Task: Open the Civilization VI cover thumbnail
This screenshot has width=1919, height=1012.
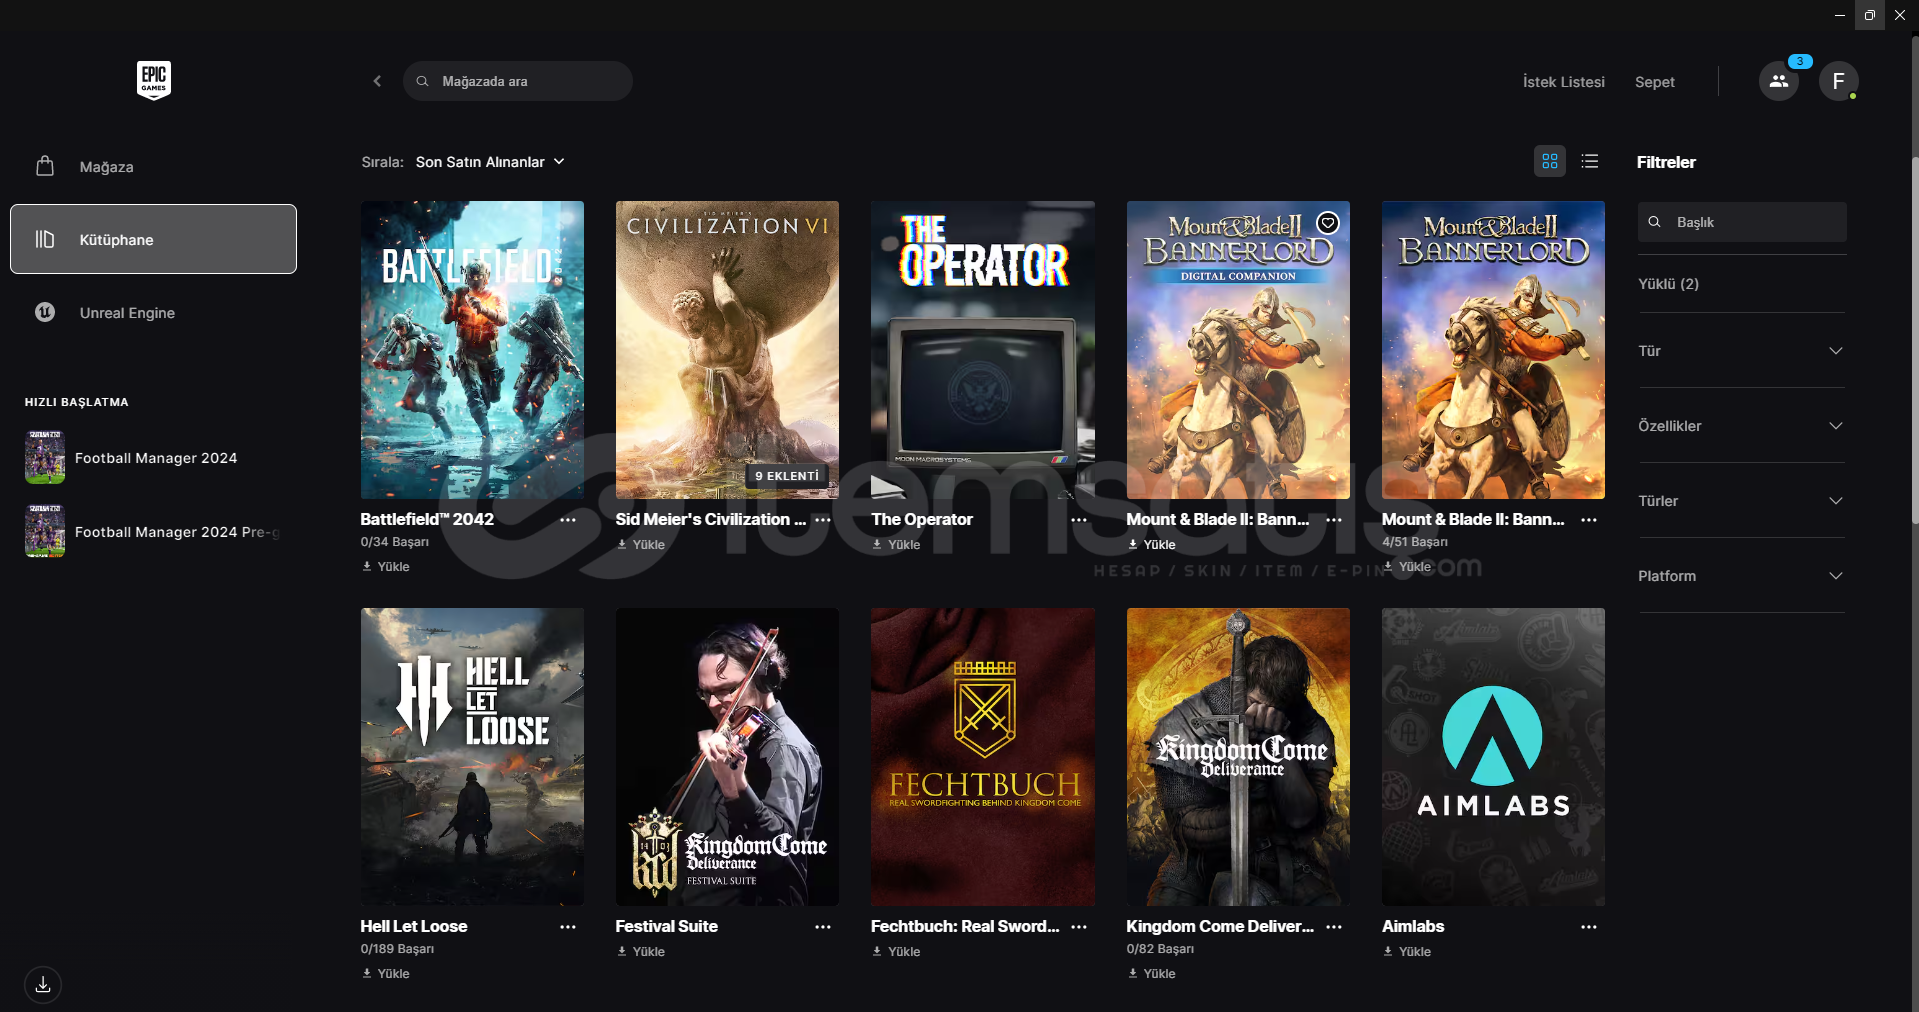Action: point(727,350)
